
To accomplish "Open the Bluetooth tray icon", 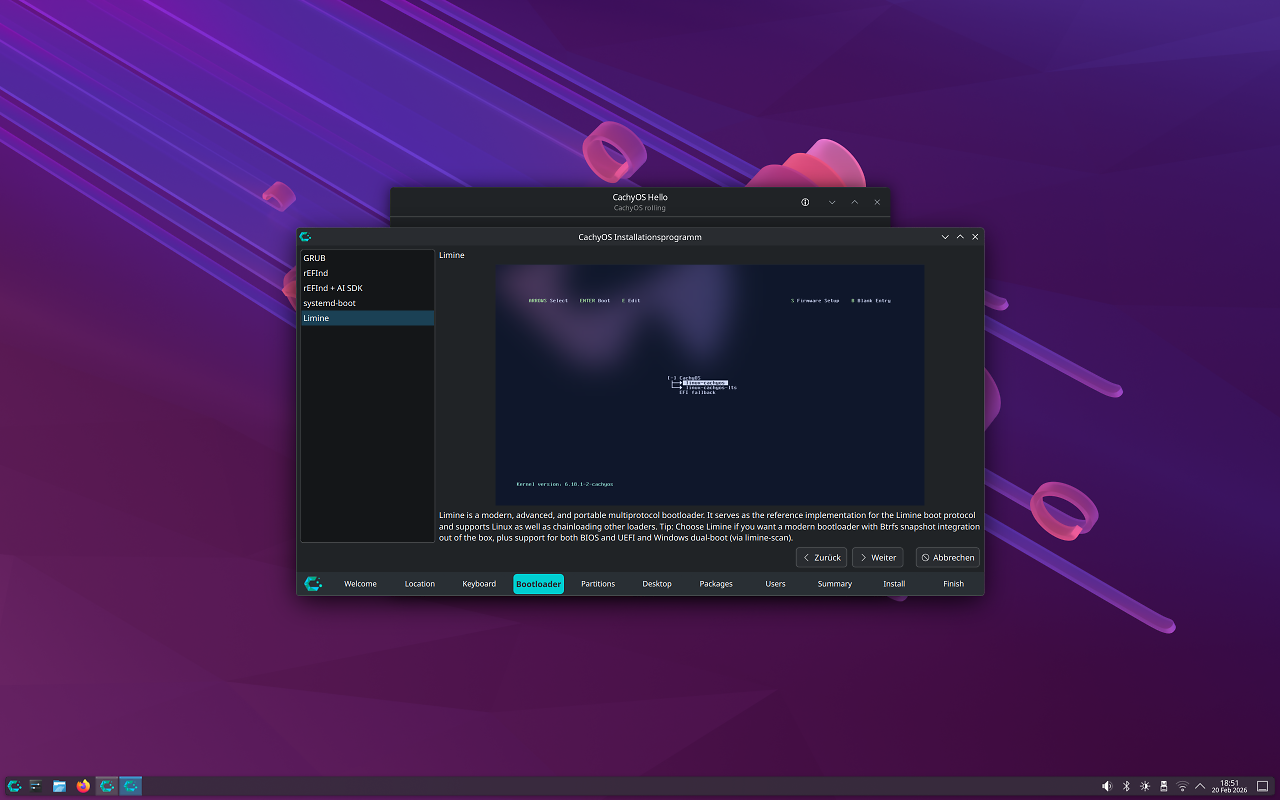I will click(x=1126, y=786).
